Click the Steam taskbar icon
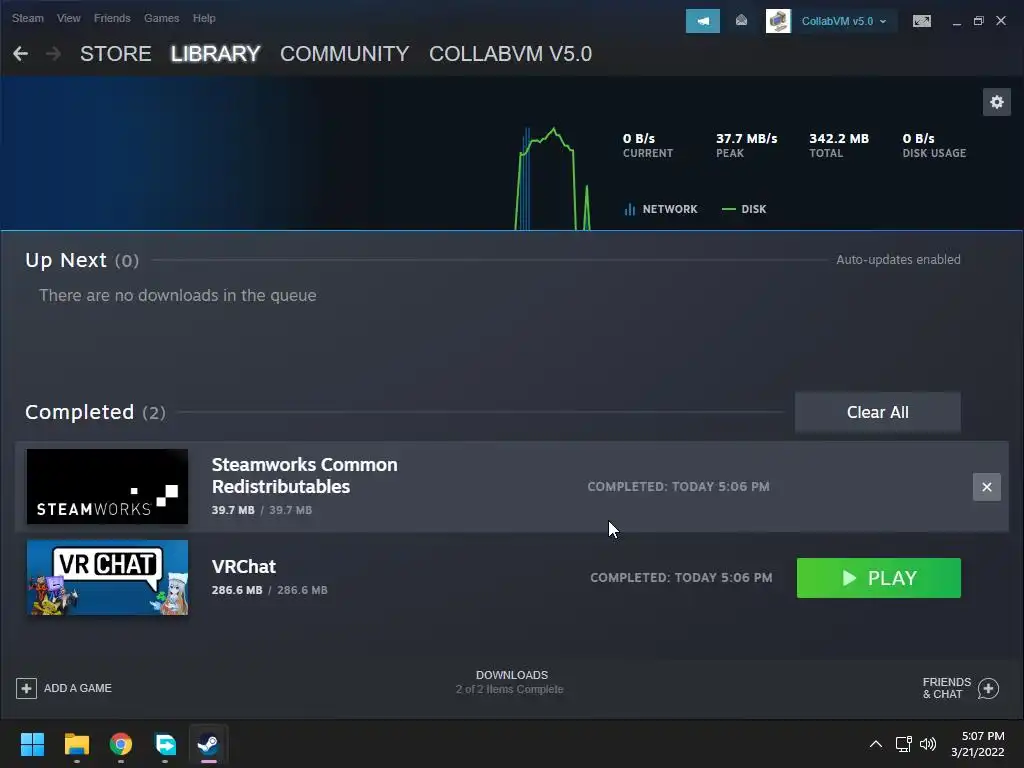The height and width of the screenshot is (768, 1024). (x=208, y=744)
